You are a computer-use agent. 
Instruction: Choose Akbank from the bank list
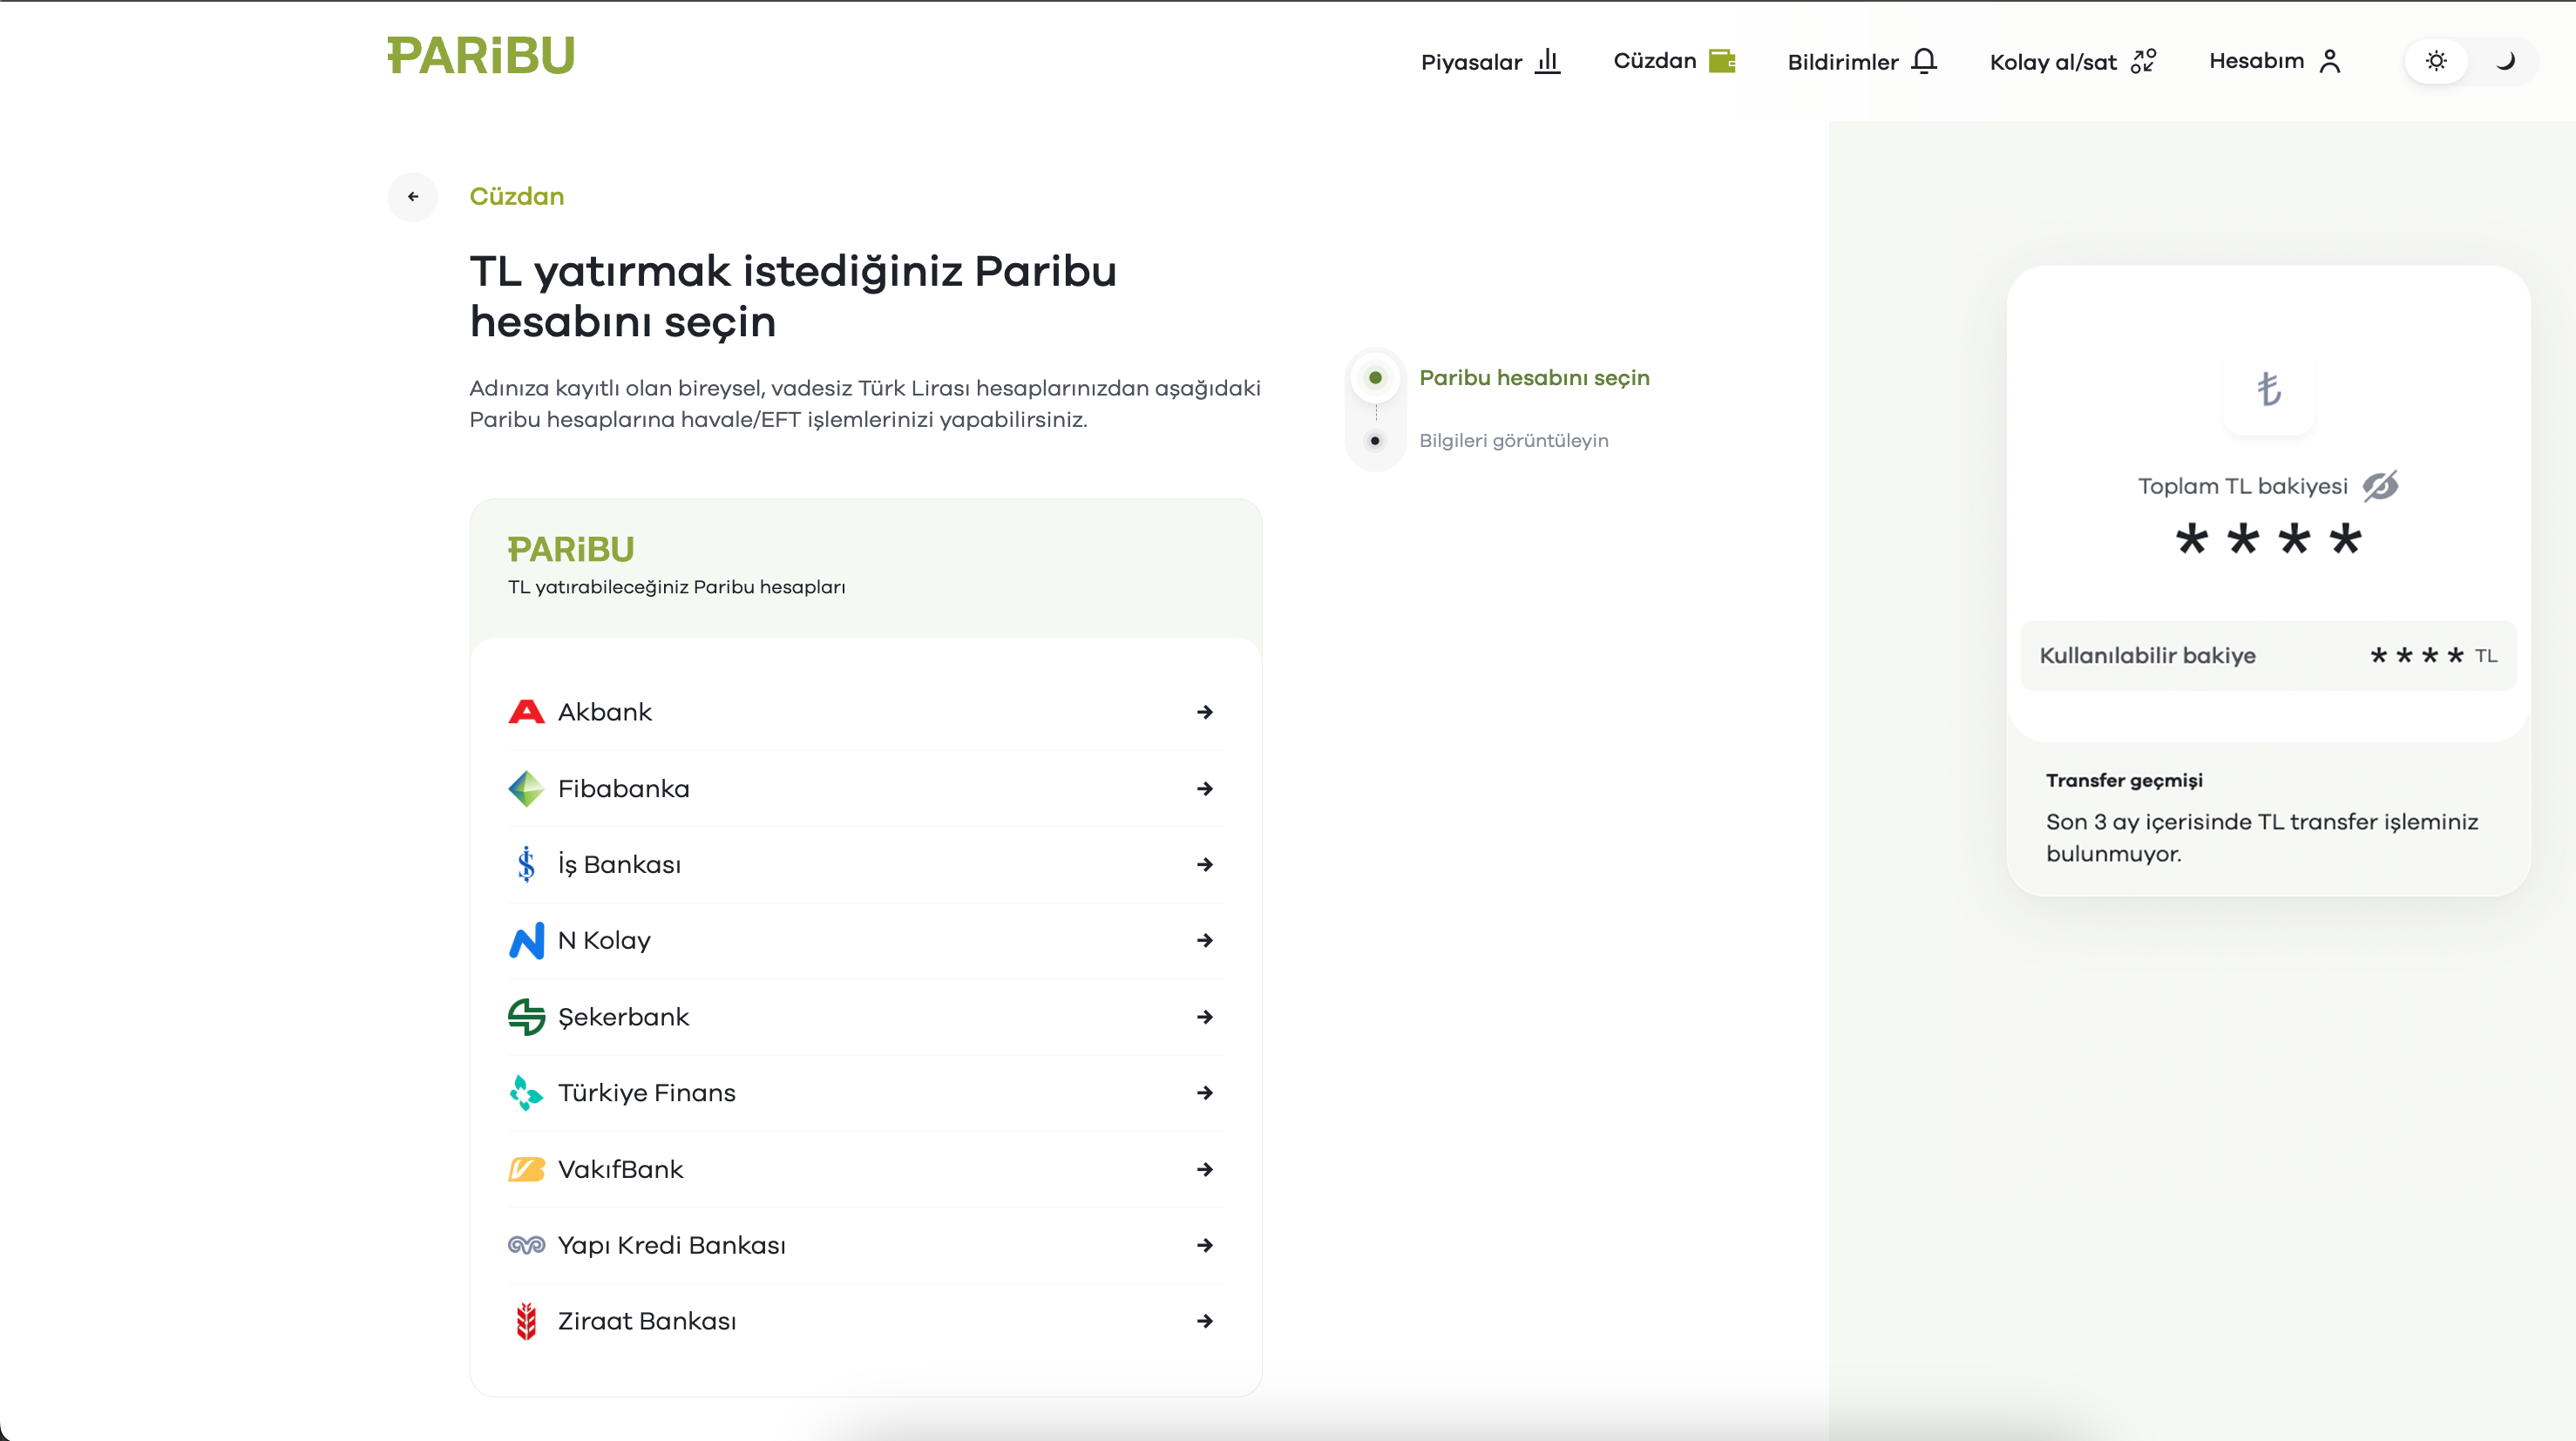pos(866,712)
